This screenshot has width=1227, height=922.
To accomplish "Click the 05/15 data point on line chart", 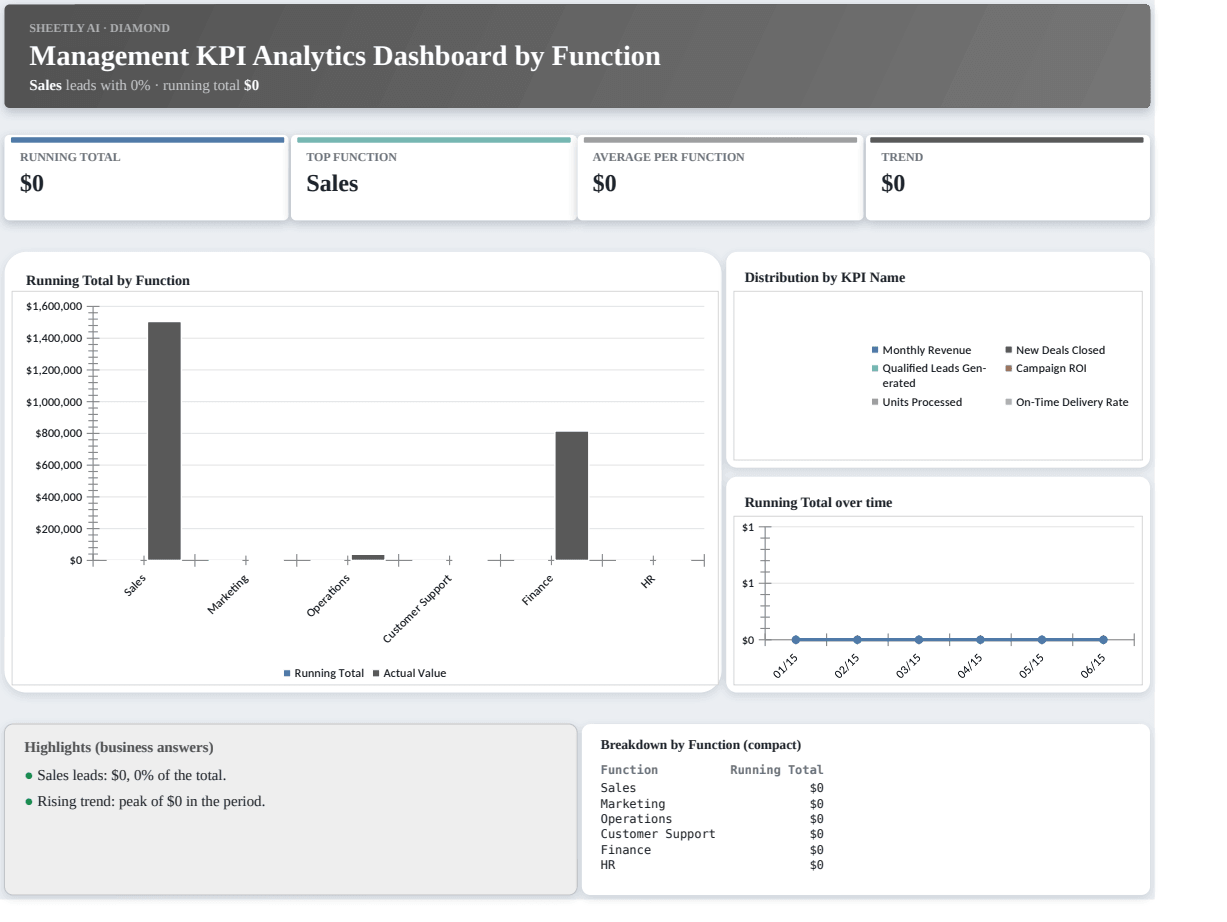I will click(1042, 640).
